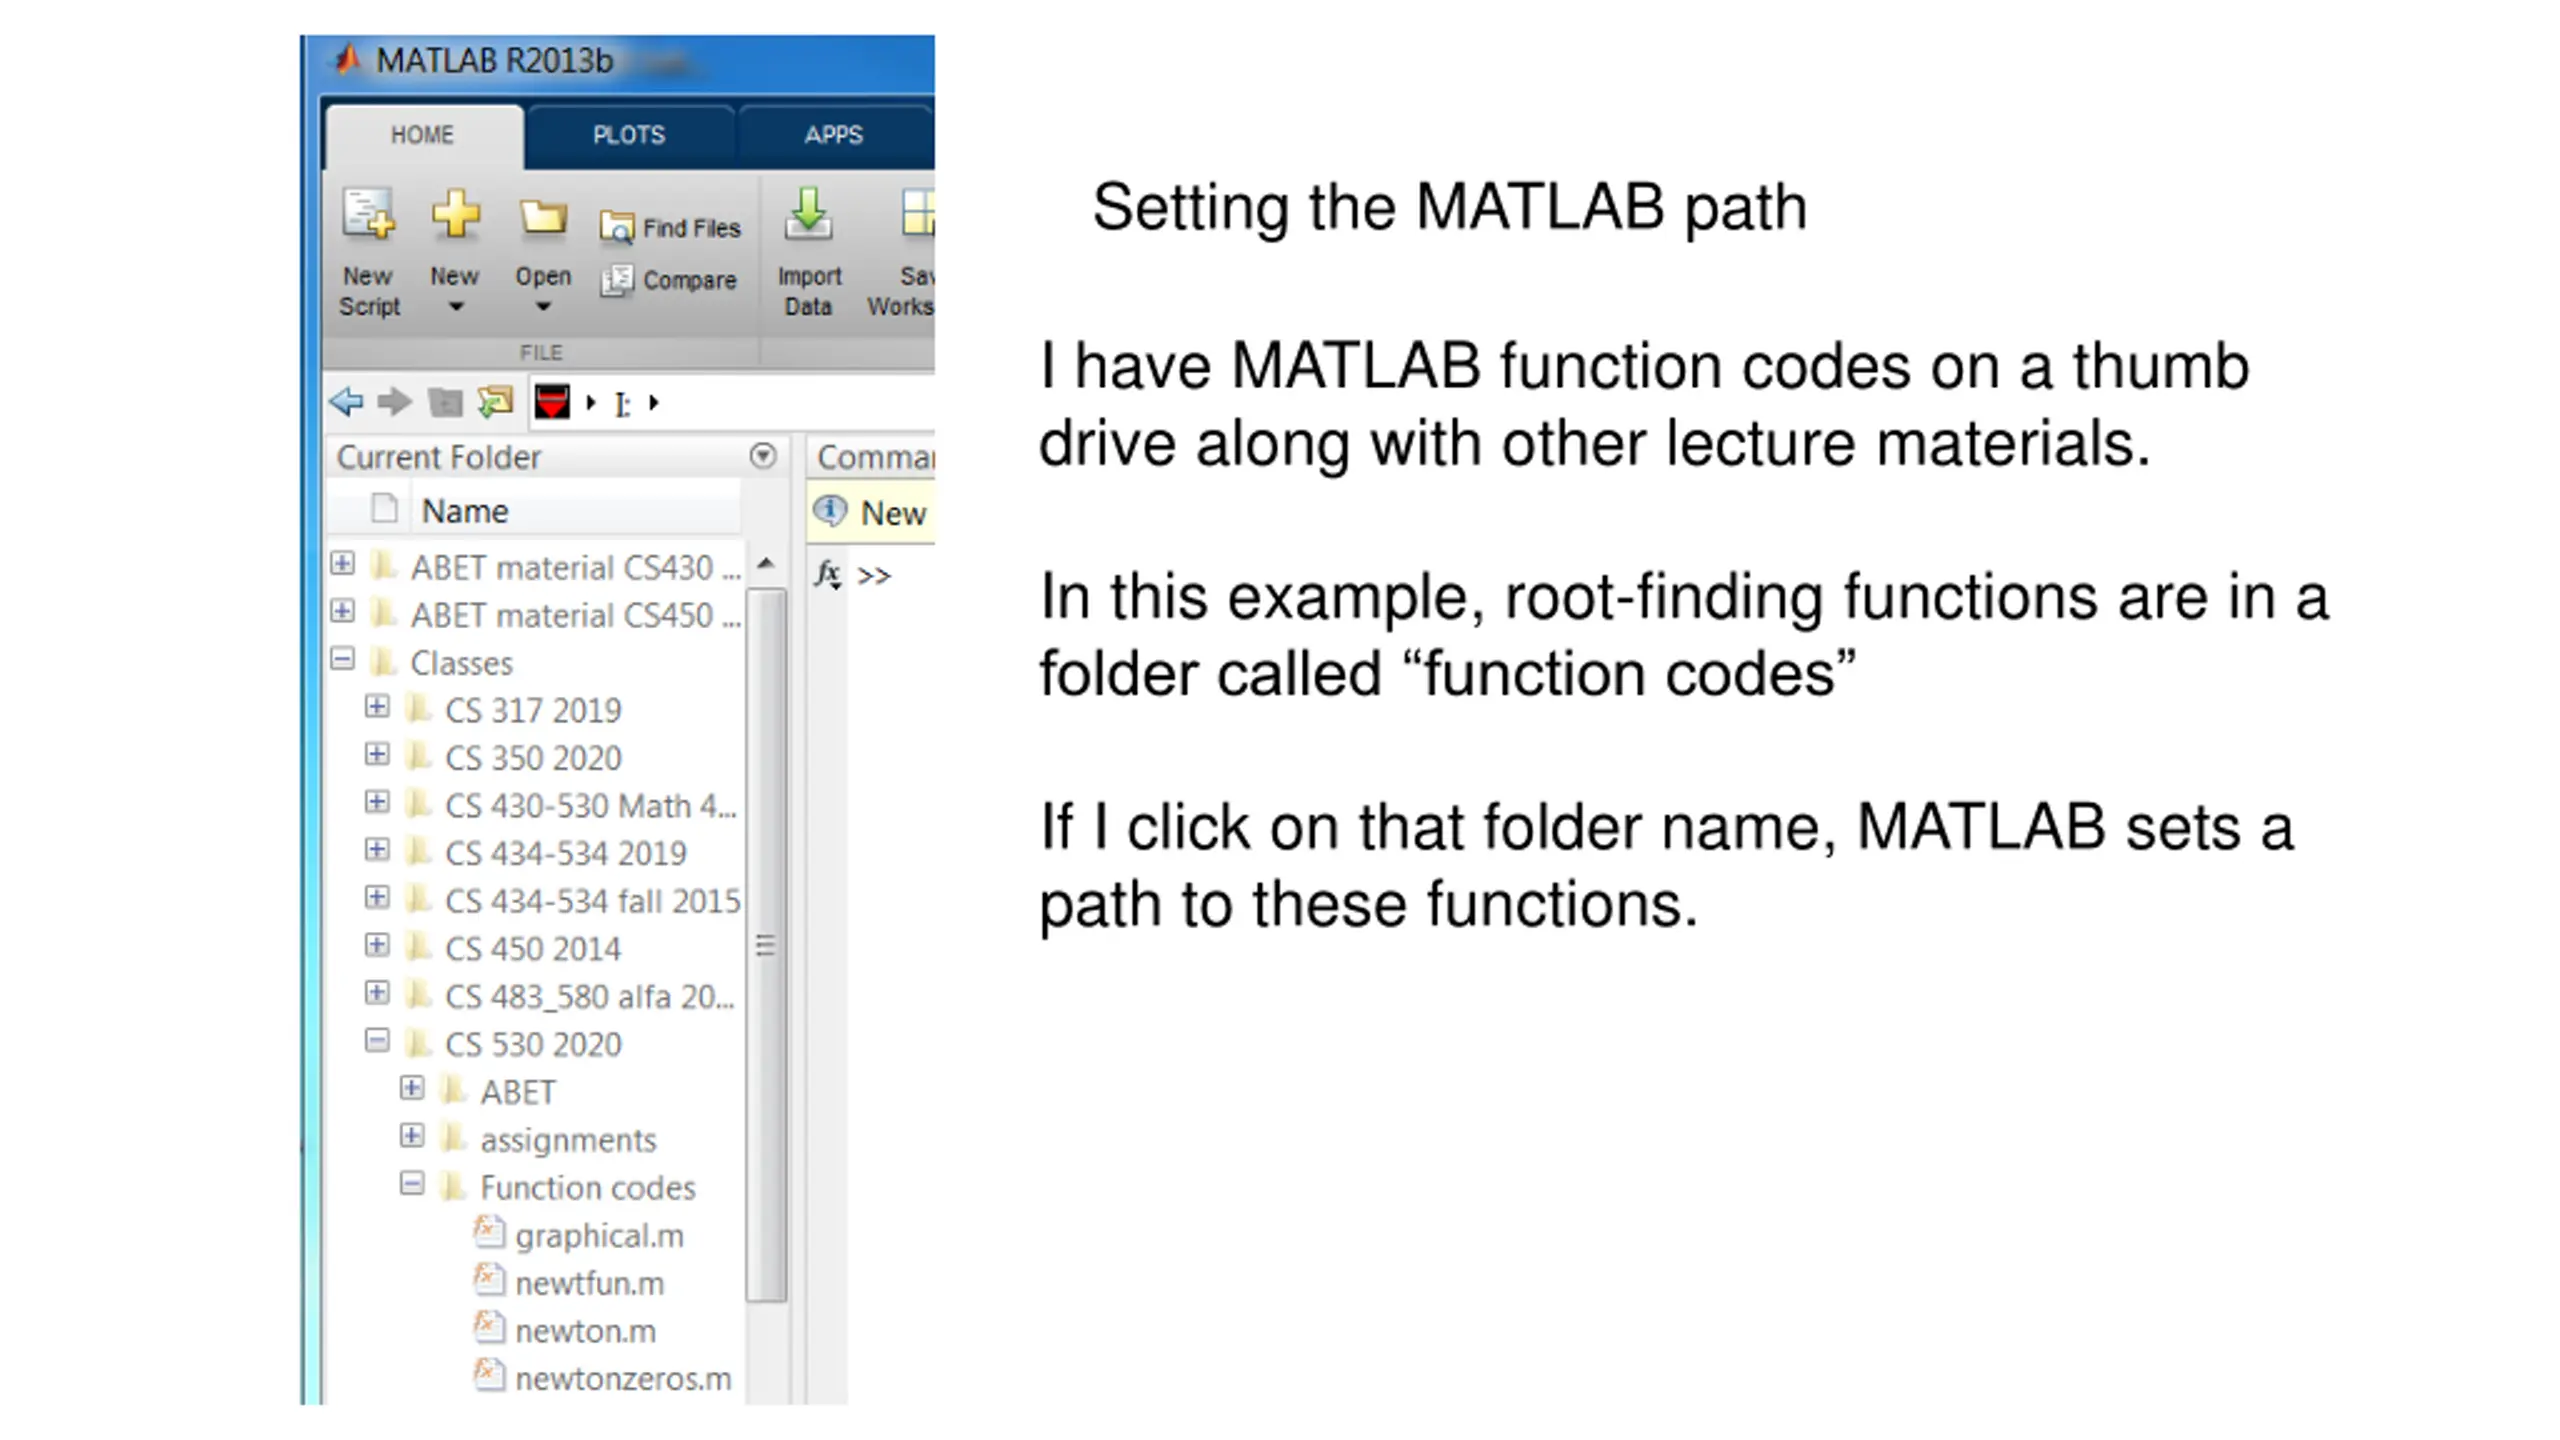
Task: Select newton.m file name
Action: (586, 1332)
